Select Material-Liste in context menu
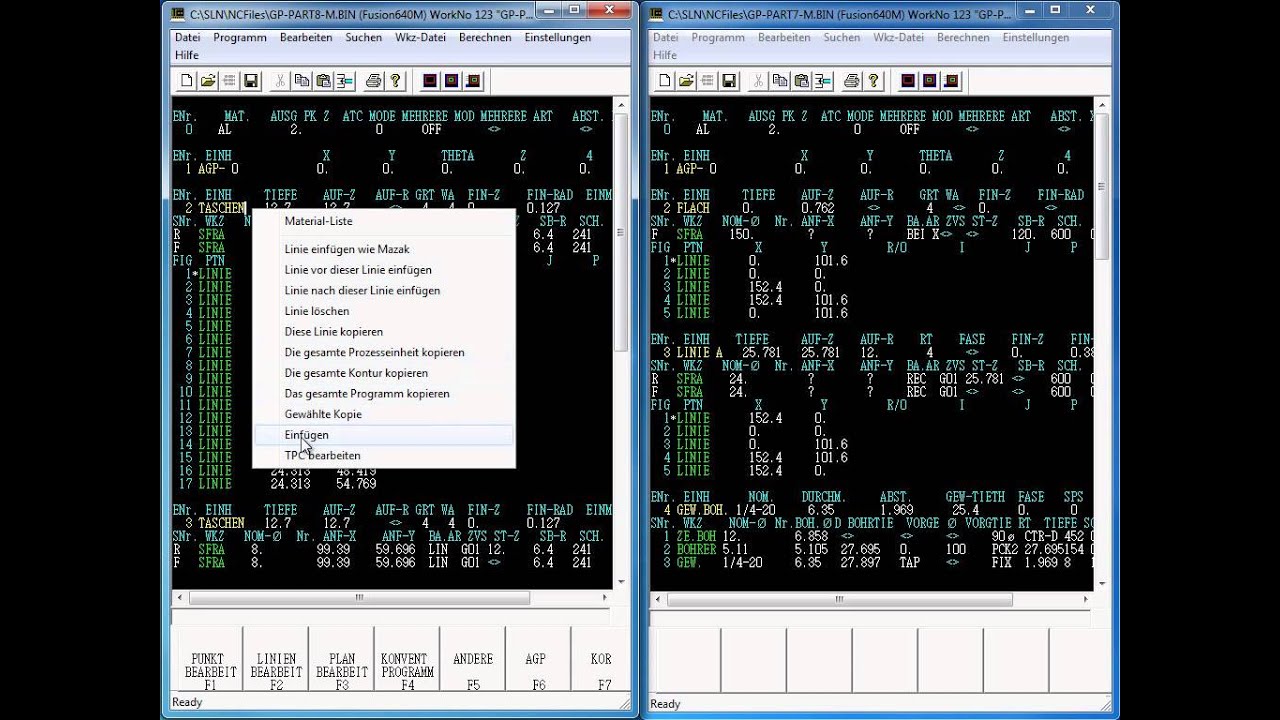Viewport: 1280px width, 720px height. point(384,221)
